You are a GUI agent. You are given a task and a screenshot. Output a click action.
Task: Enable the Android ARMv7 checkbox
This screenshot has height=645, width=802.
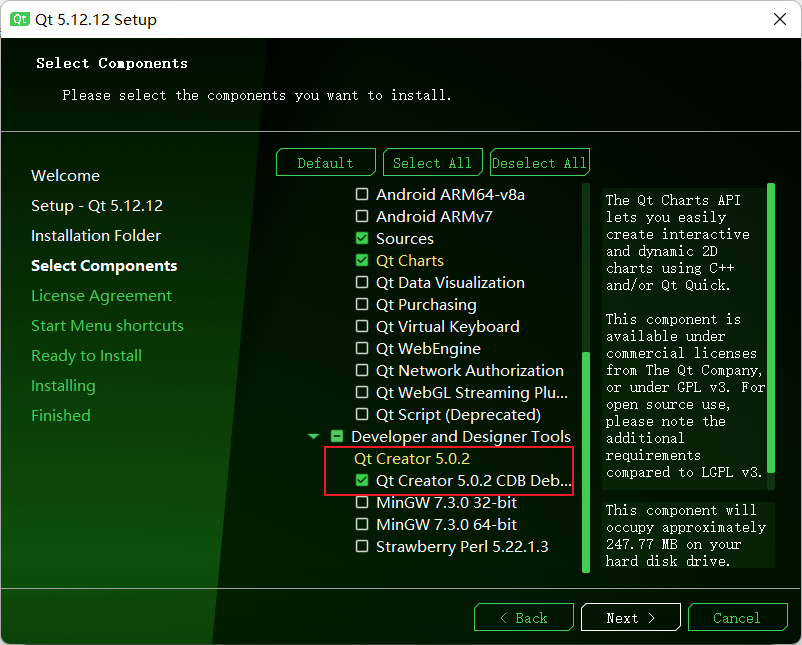(x=362, y=216)
